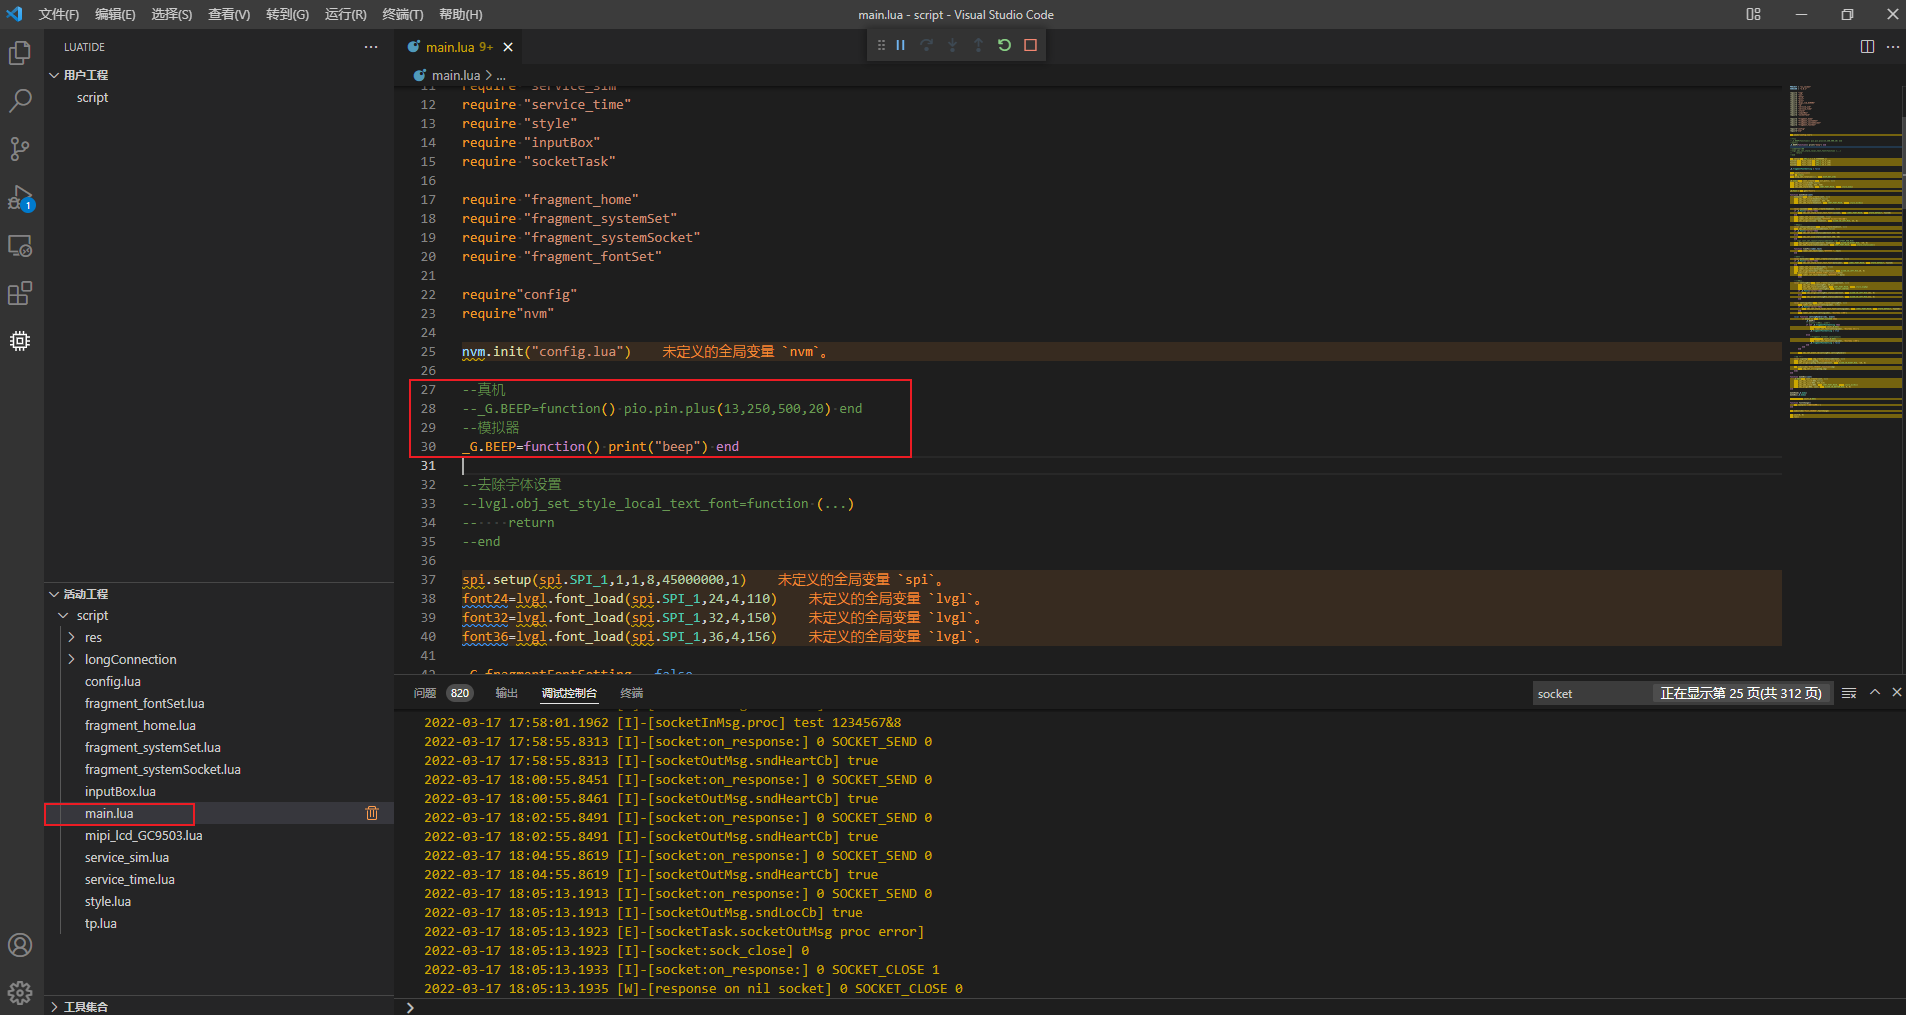Open the 选择(S) menu

click(x=172, y=14)
